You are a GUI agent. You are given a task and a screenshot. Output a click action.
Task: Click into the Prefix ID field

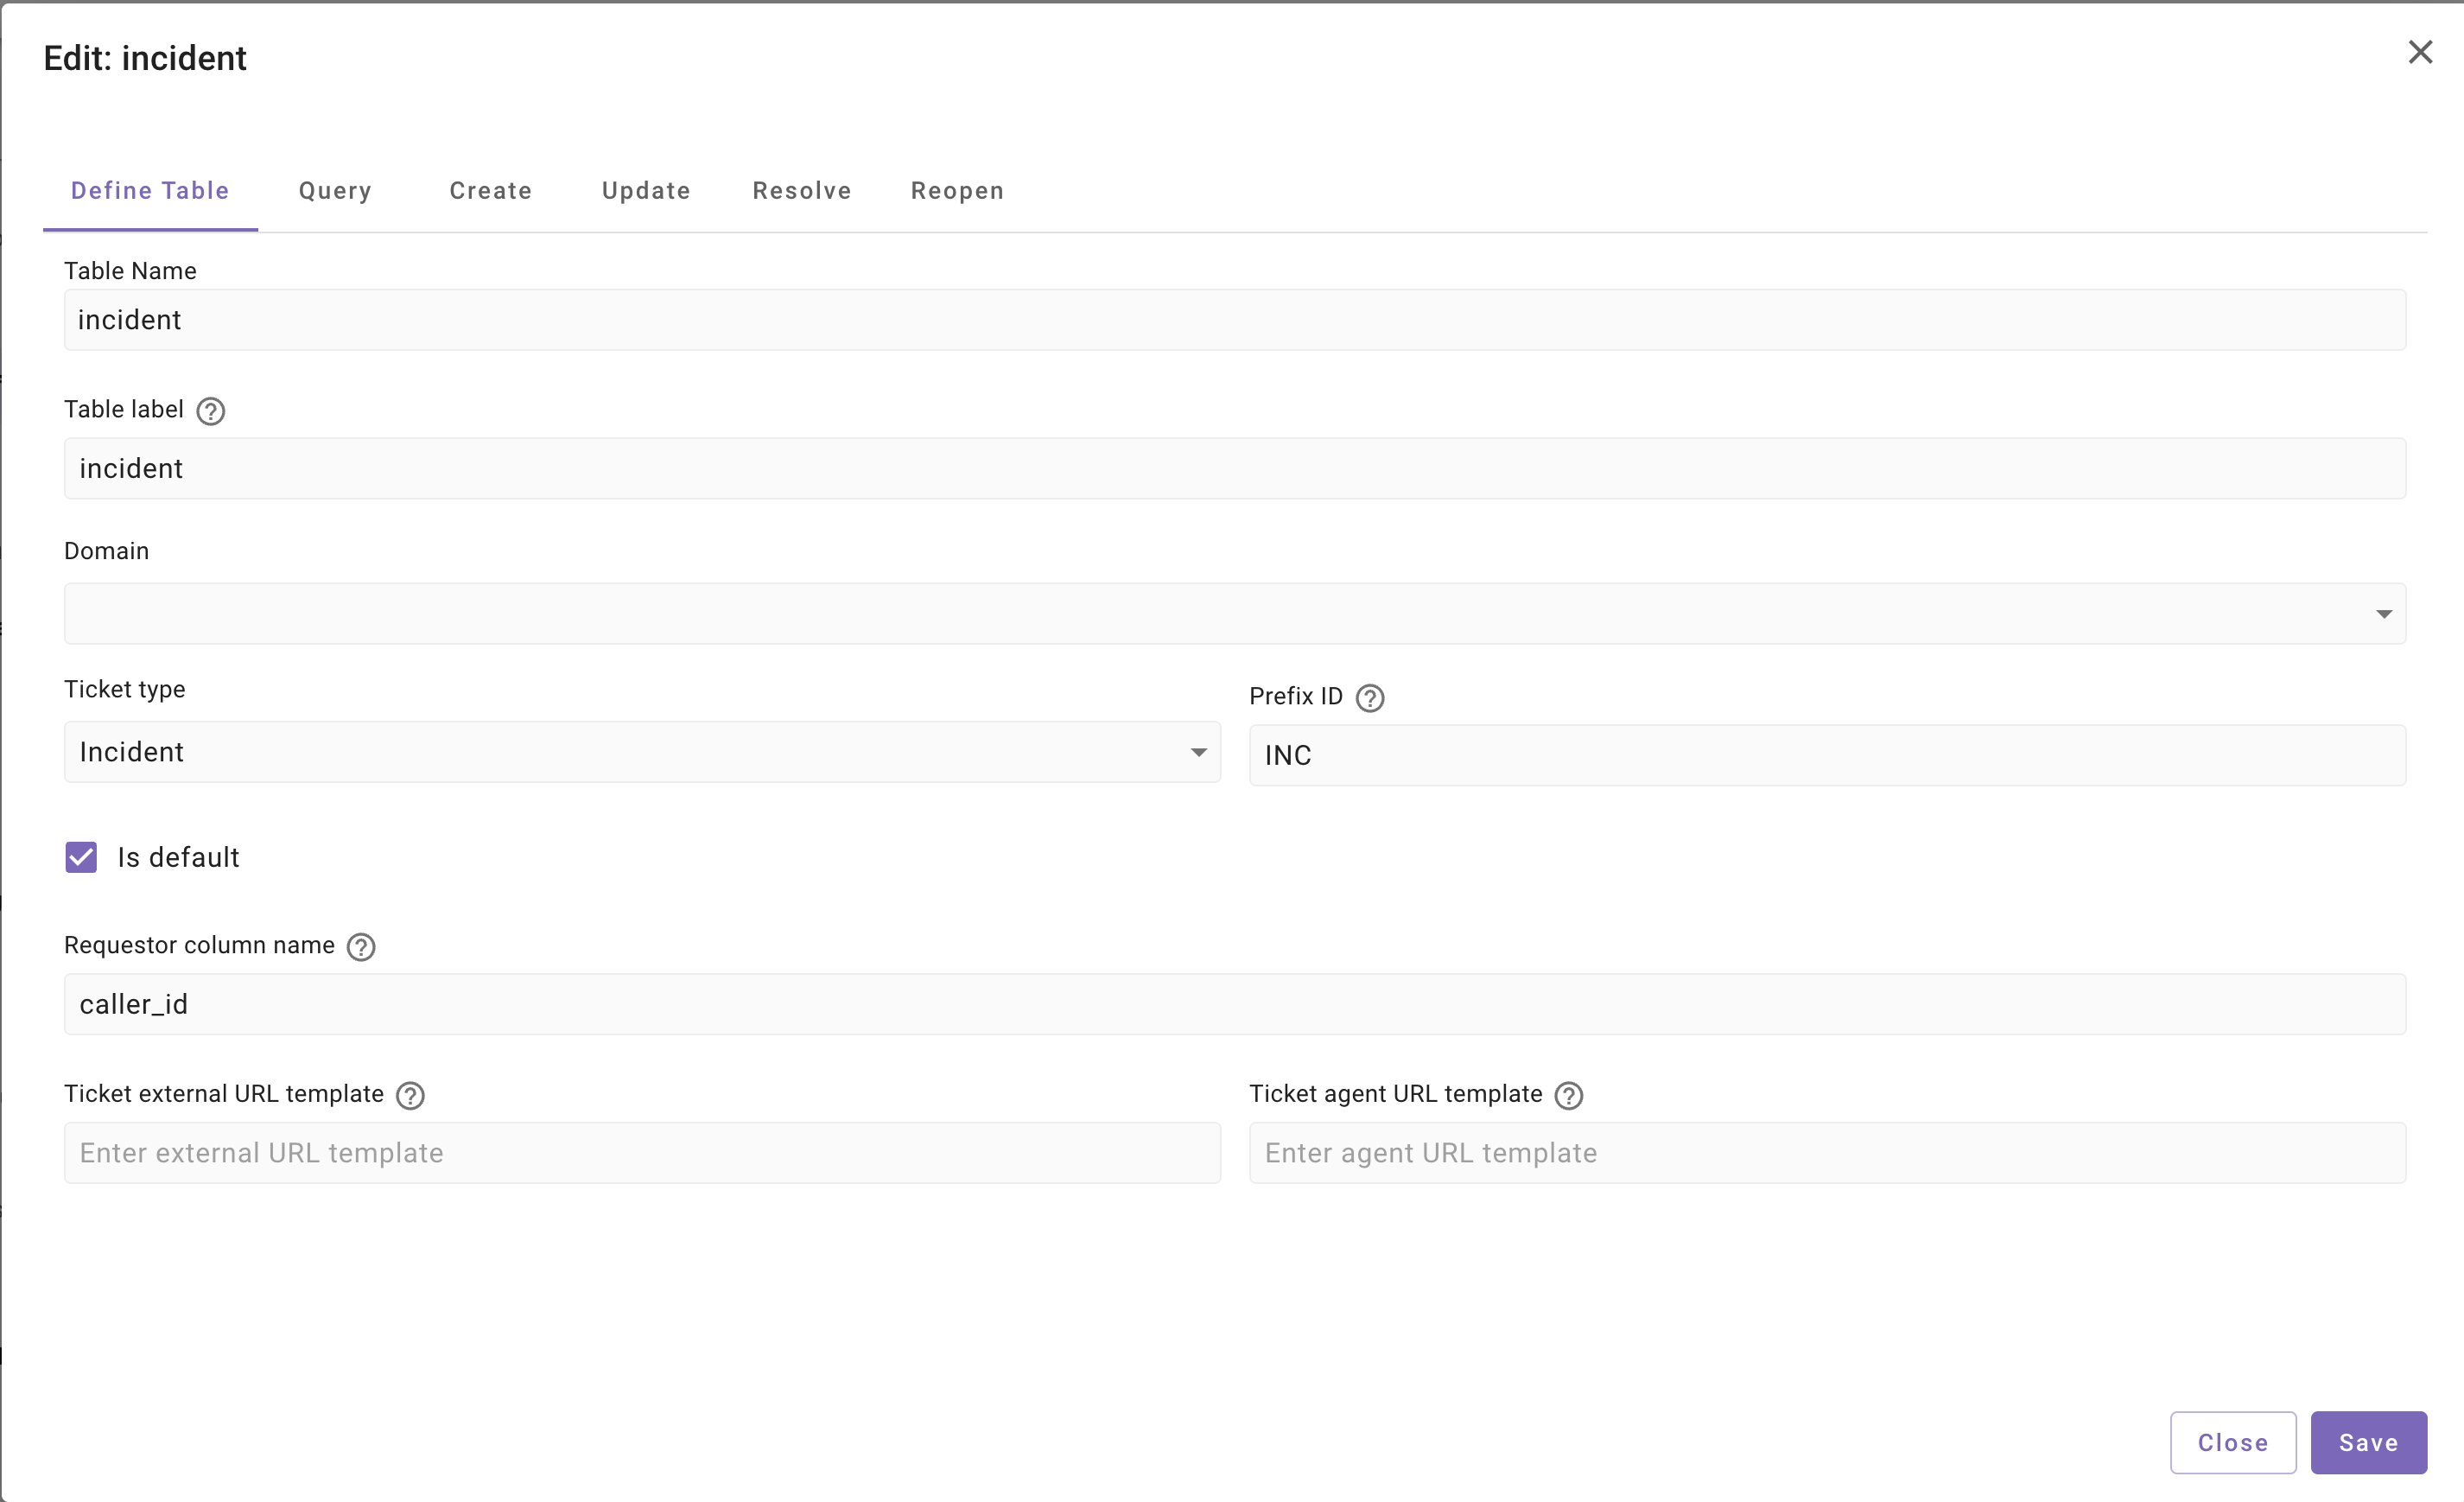pos(1826,755)
